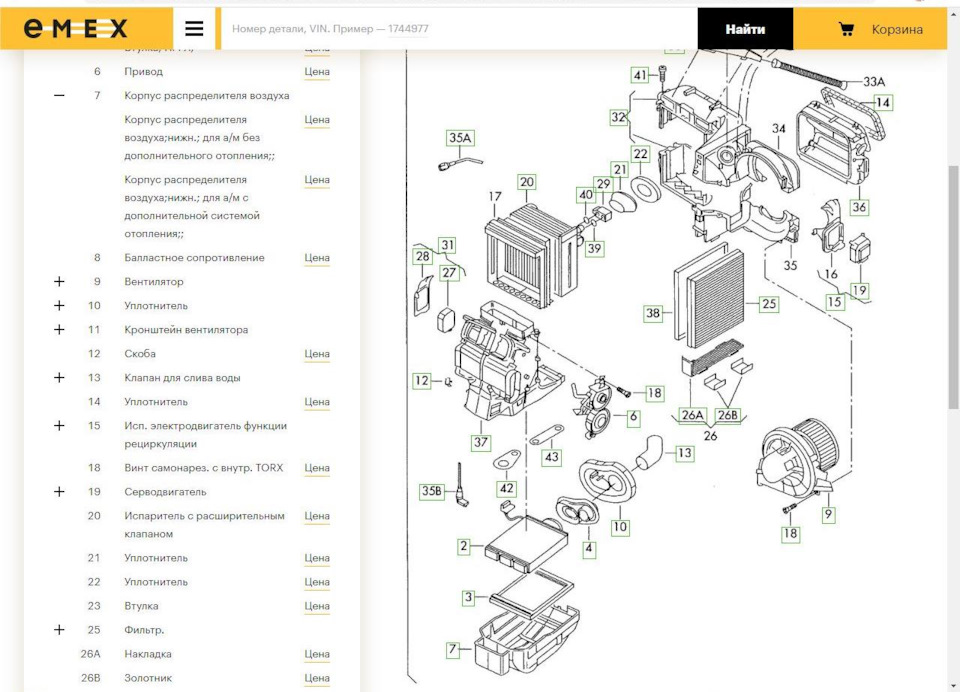Select diagram callout 26B
This screenshot has height=692, width=960.
click(727, 415)
